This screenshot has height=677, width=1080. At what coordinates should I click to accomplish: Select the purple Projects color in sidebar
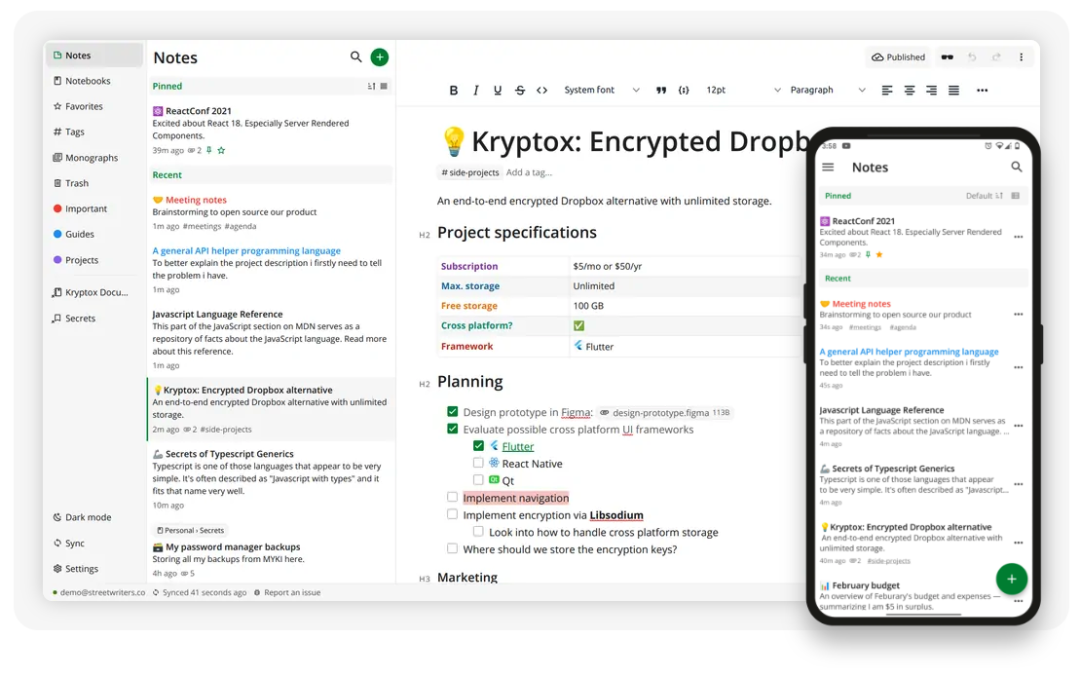[94, 260]
